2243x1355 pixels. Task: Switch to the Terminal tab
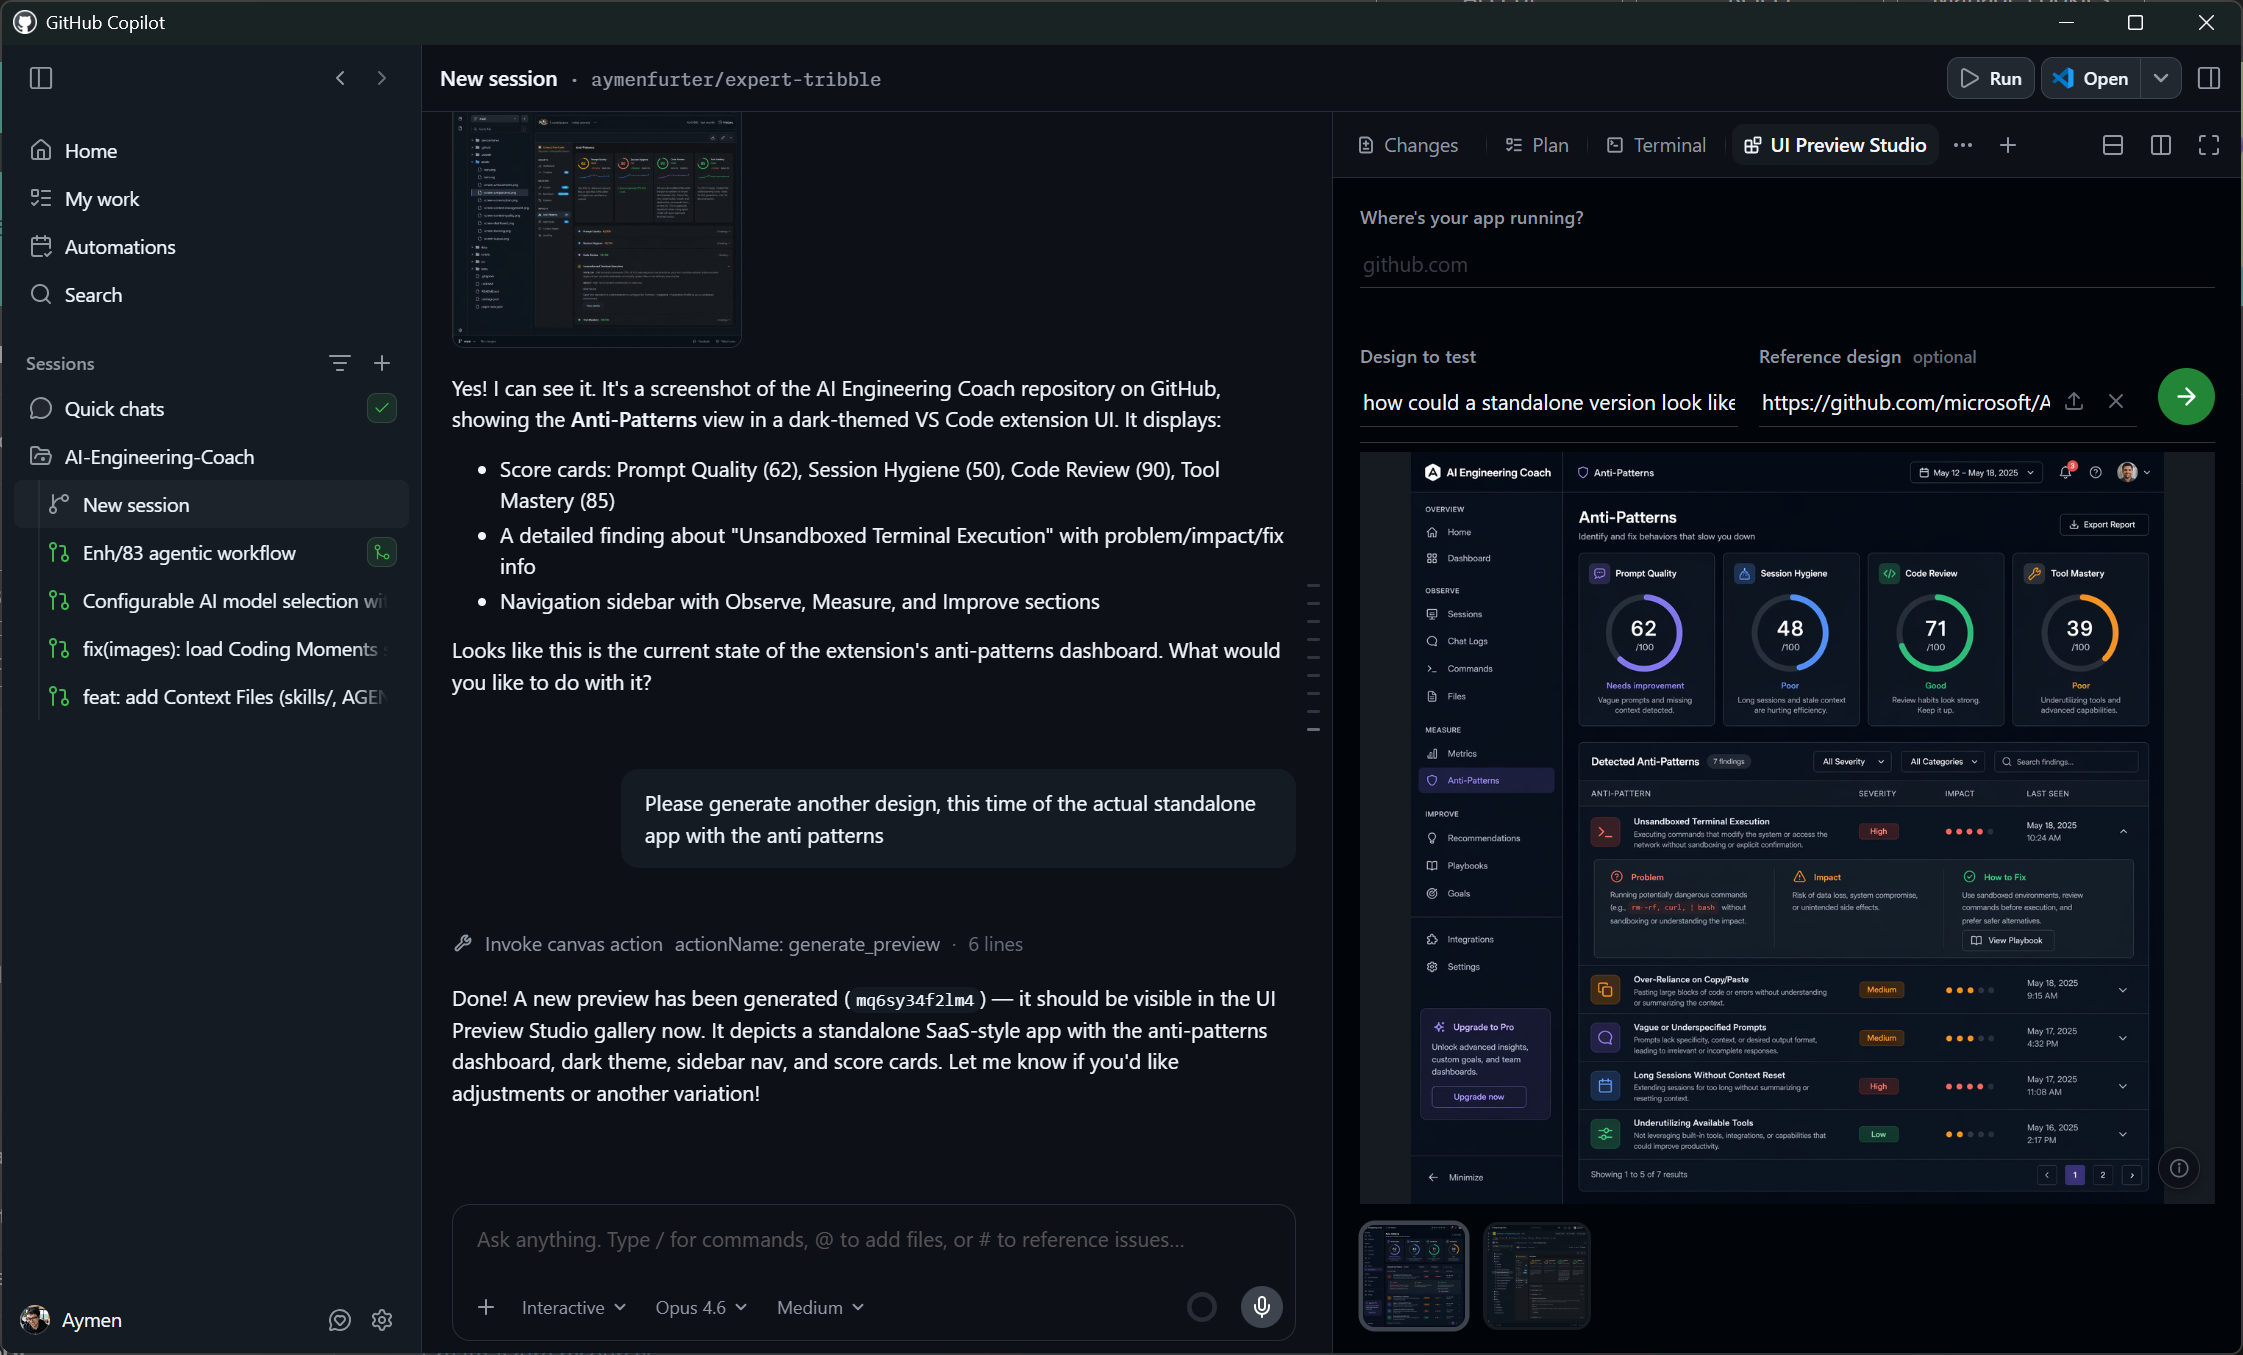click(x=1656, y=145)
